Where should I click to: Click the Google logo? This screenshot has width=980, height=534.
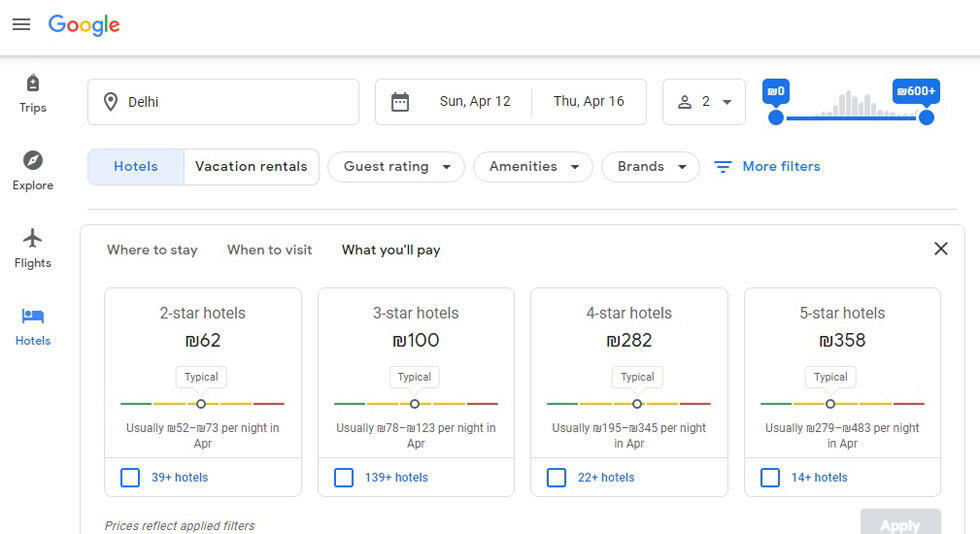pyautogui.click(x=84, y=25)
